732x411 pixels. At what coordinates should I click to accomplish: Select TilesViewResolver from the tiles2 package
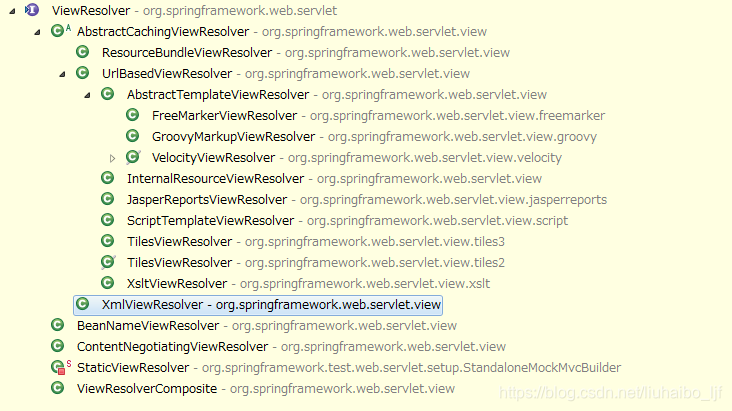tap(316, 263)
